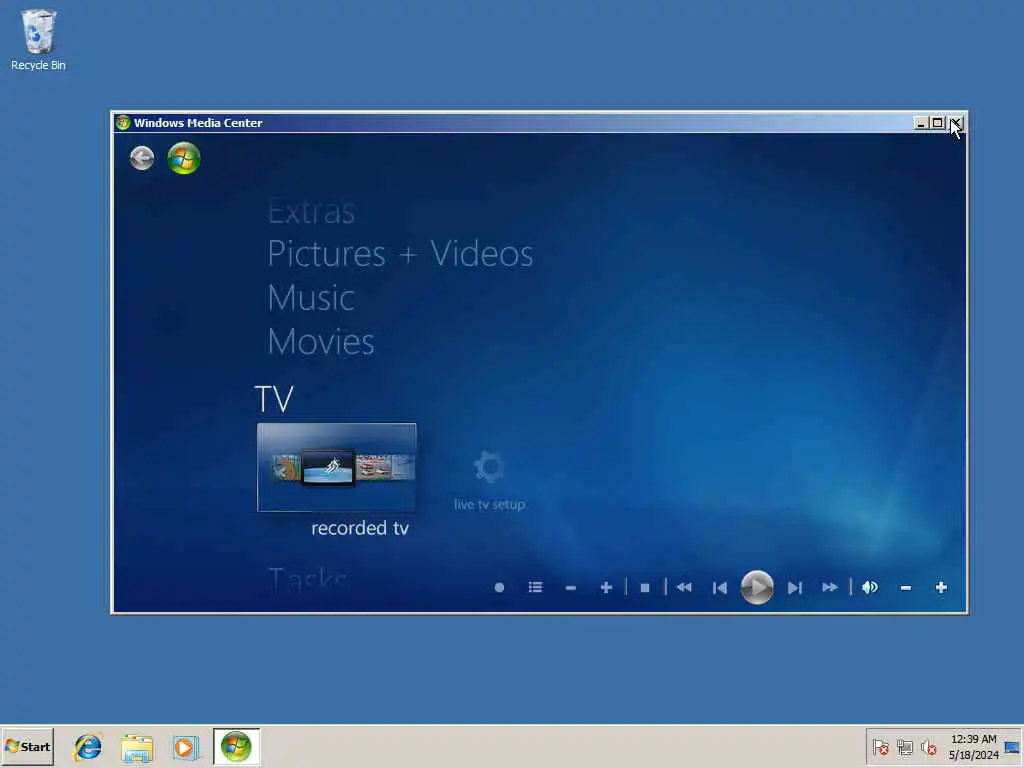
Task: Open the Recycle Bin desktop icon
Action: [x=39, y=40]
